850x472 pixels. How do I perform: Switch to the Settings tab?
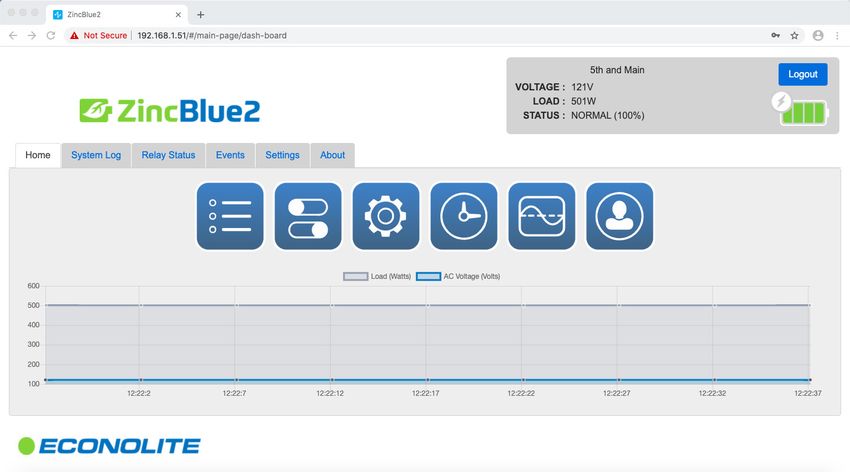pyautogui.click(x=282, y=155)
